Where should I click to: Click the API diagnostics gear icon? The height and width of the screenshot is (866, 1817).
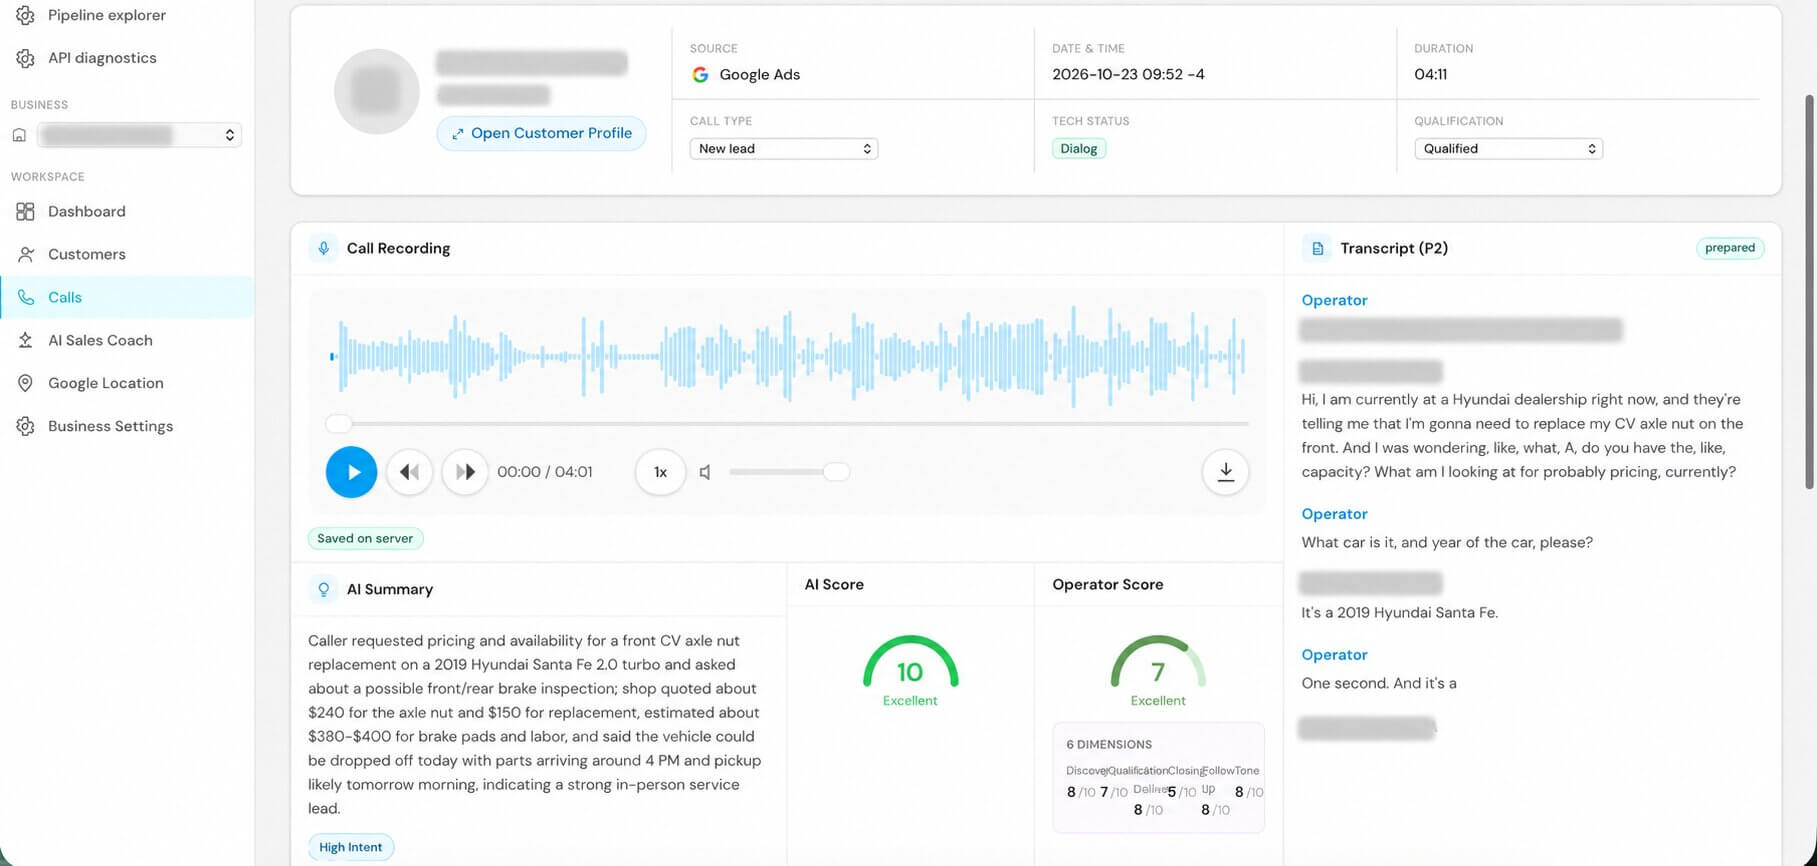click(x=25, y=58)
